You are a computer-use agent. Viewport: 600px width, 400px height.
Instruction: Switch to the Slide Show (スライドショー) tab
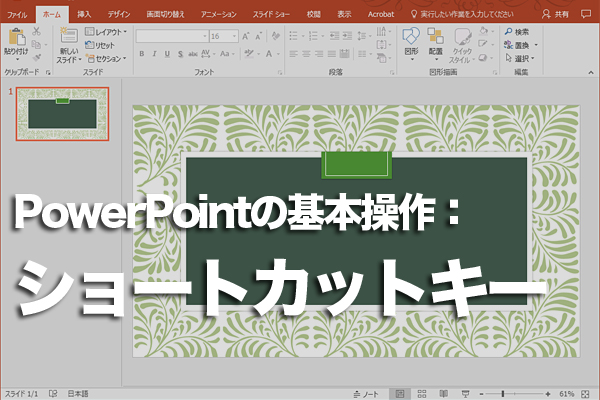point(271,15)
